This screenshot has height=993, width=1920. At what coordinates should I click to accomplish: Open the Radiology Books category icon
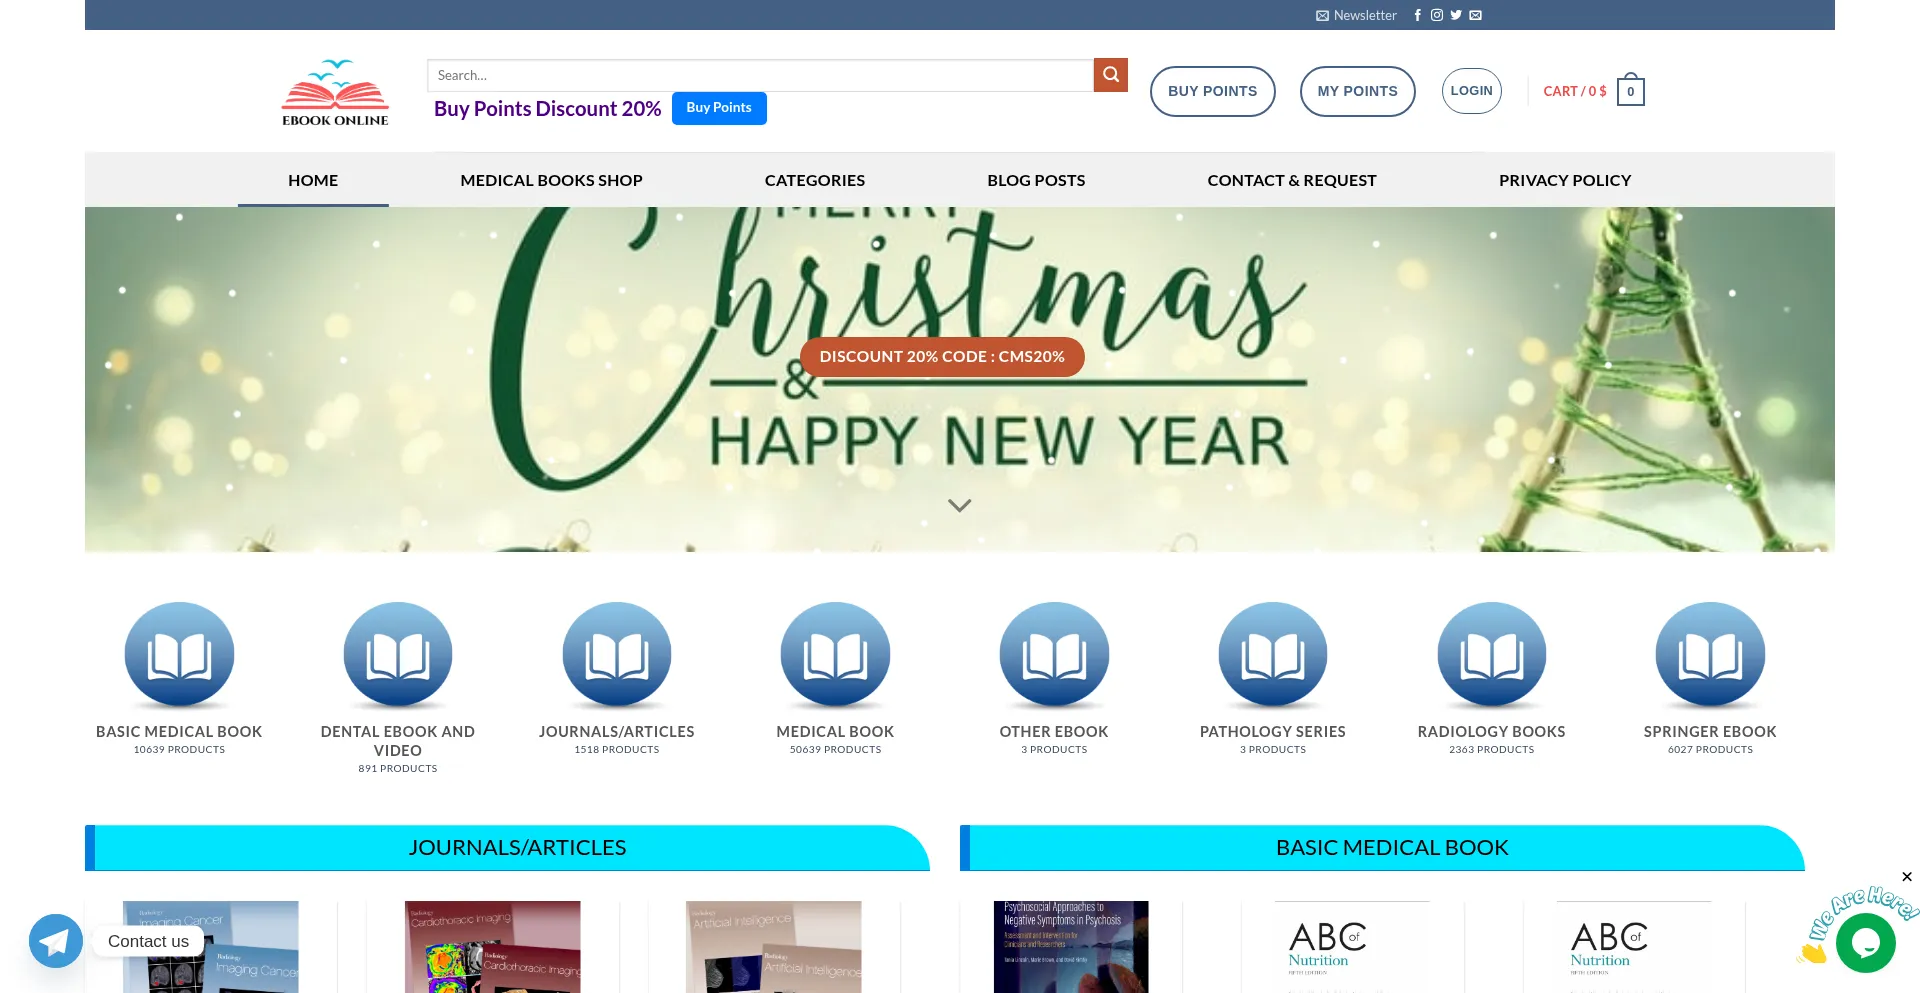[1491, 655]
